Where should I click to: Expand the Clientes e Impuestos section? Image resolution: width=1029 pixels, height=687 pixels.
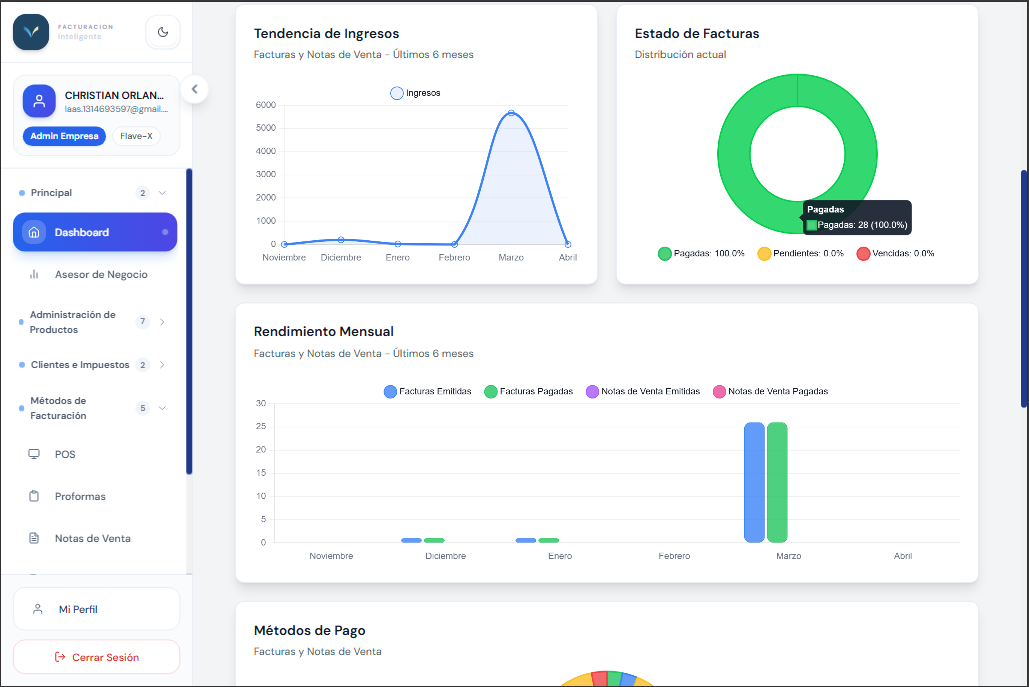tap(162, 365)
